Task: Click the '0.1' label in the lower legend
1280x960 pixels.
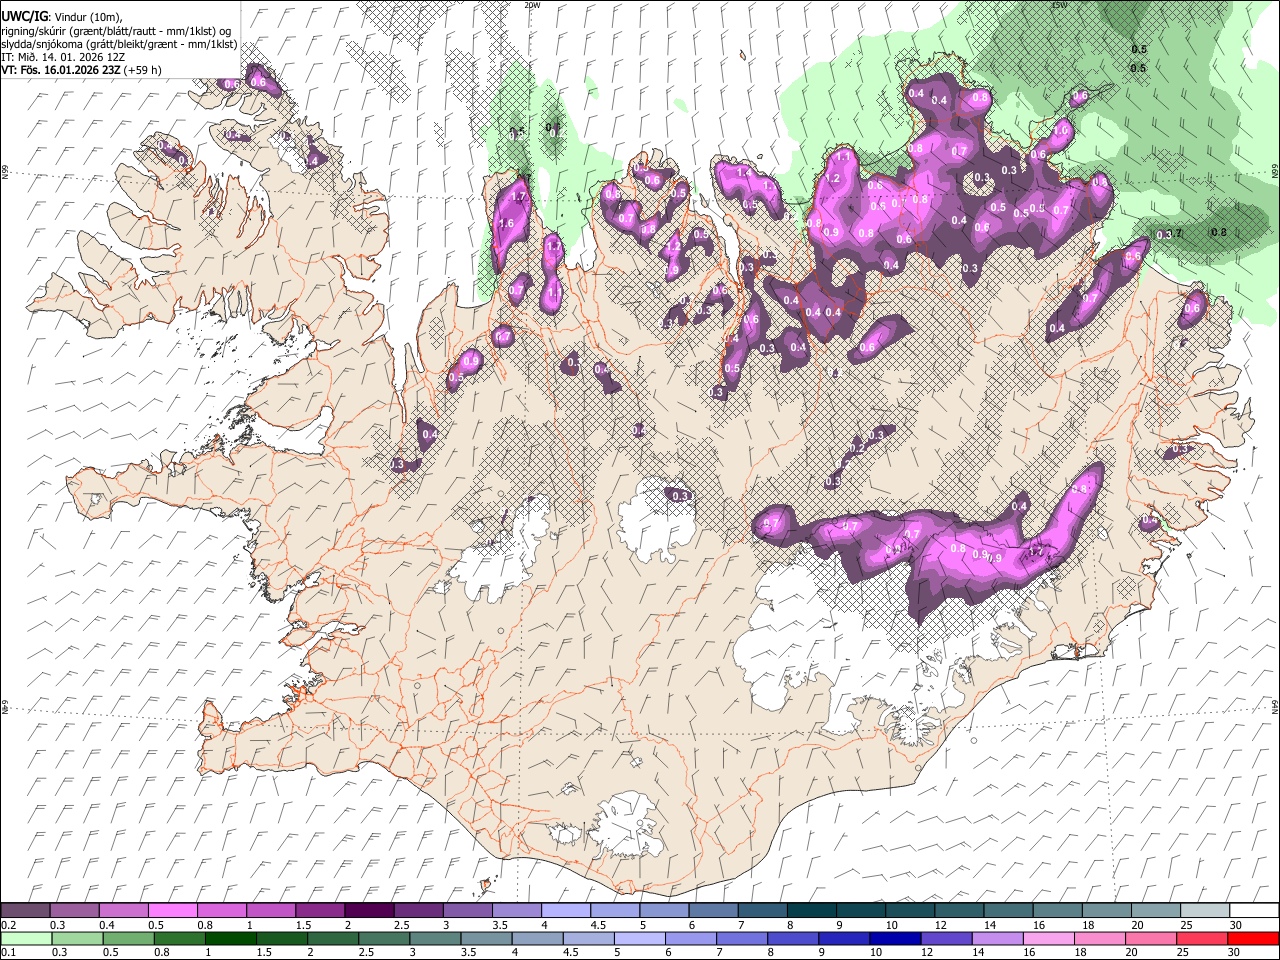Action: [8, 953]
